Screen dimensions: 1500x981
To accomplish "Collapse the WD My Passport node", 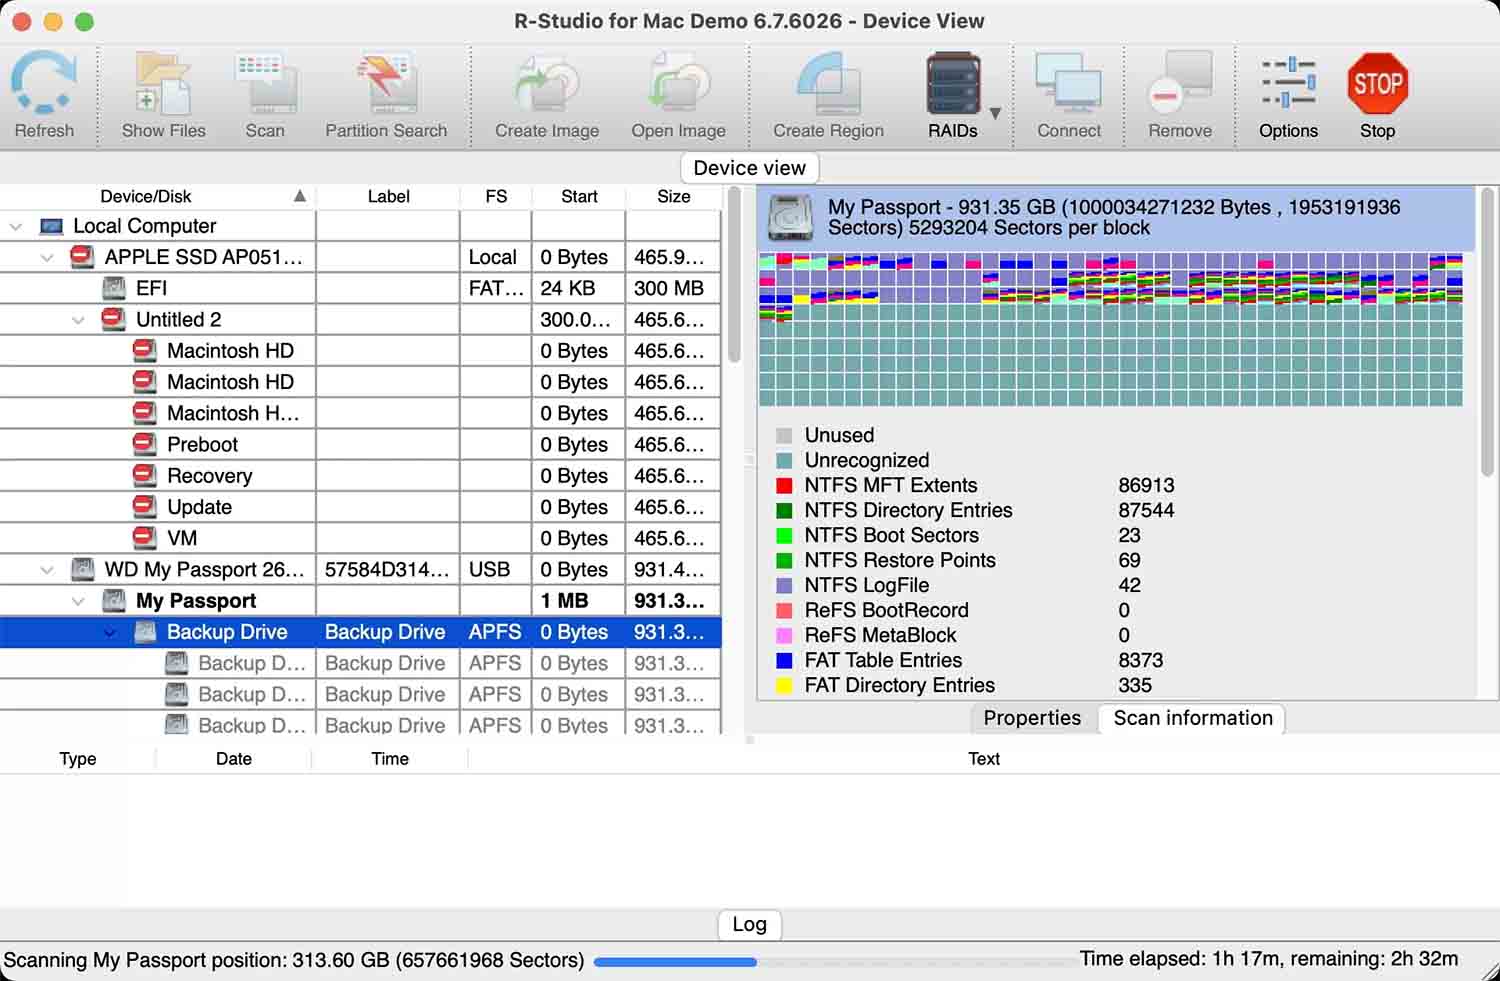I will 47,570.
